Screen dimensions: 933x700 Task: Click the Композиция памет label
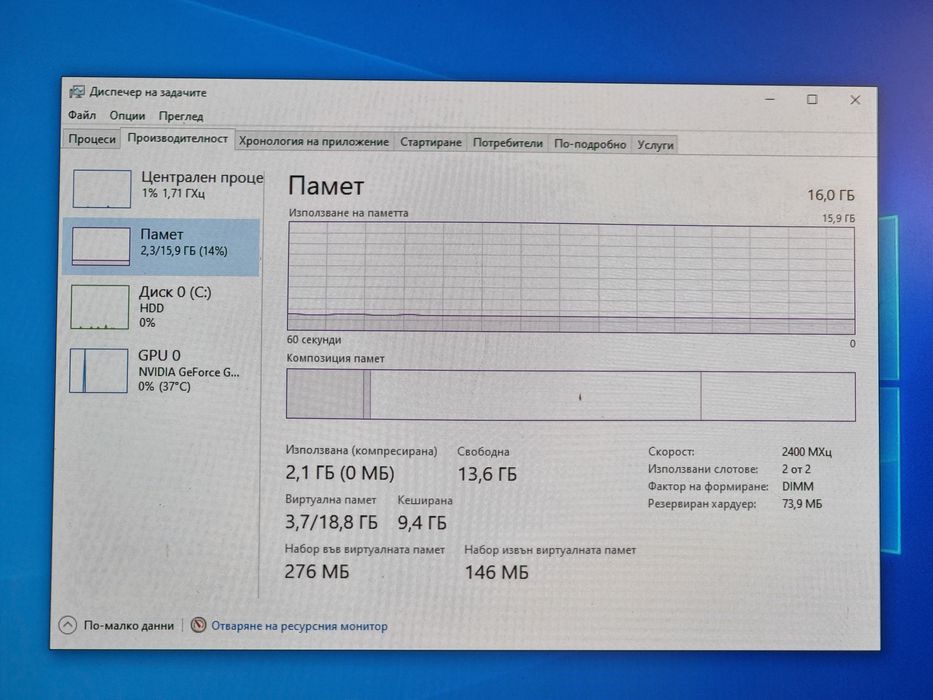(336, 358)
